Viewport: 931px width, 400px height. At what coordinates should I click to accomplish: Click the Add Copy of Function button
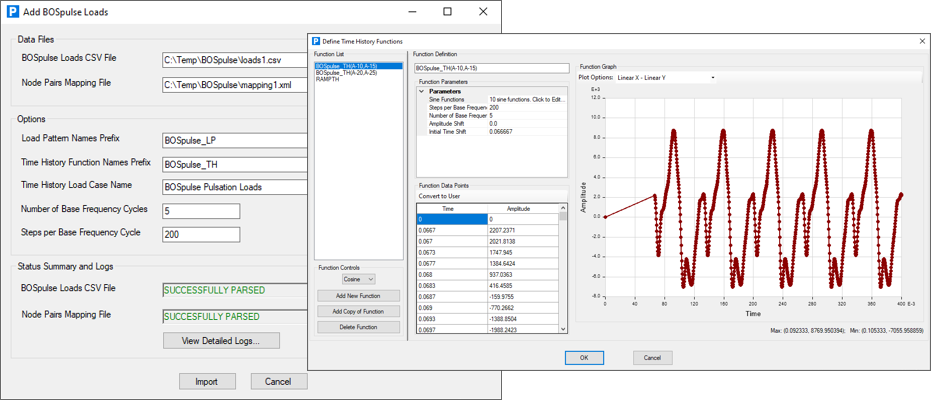[x=359, y=311]
